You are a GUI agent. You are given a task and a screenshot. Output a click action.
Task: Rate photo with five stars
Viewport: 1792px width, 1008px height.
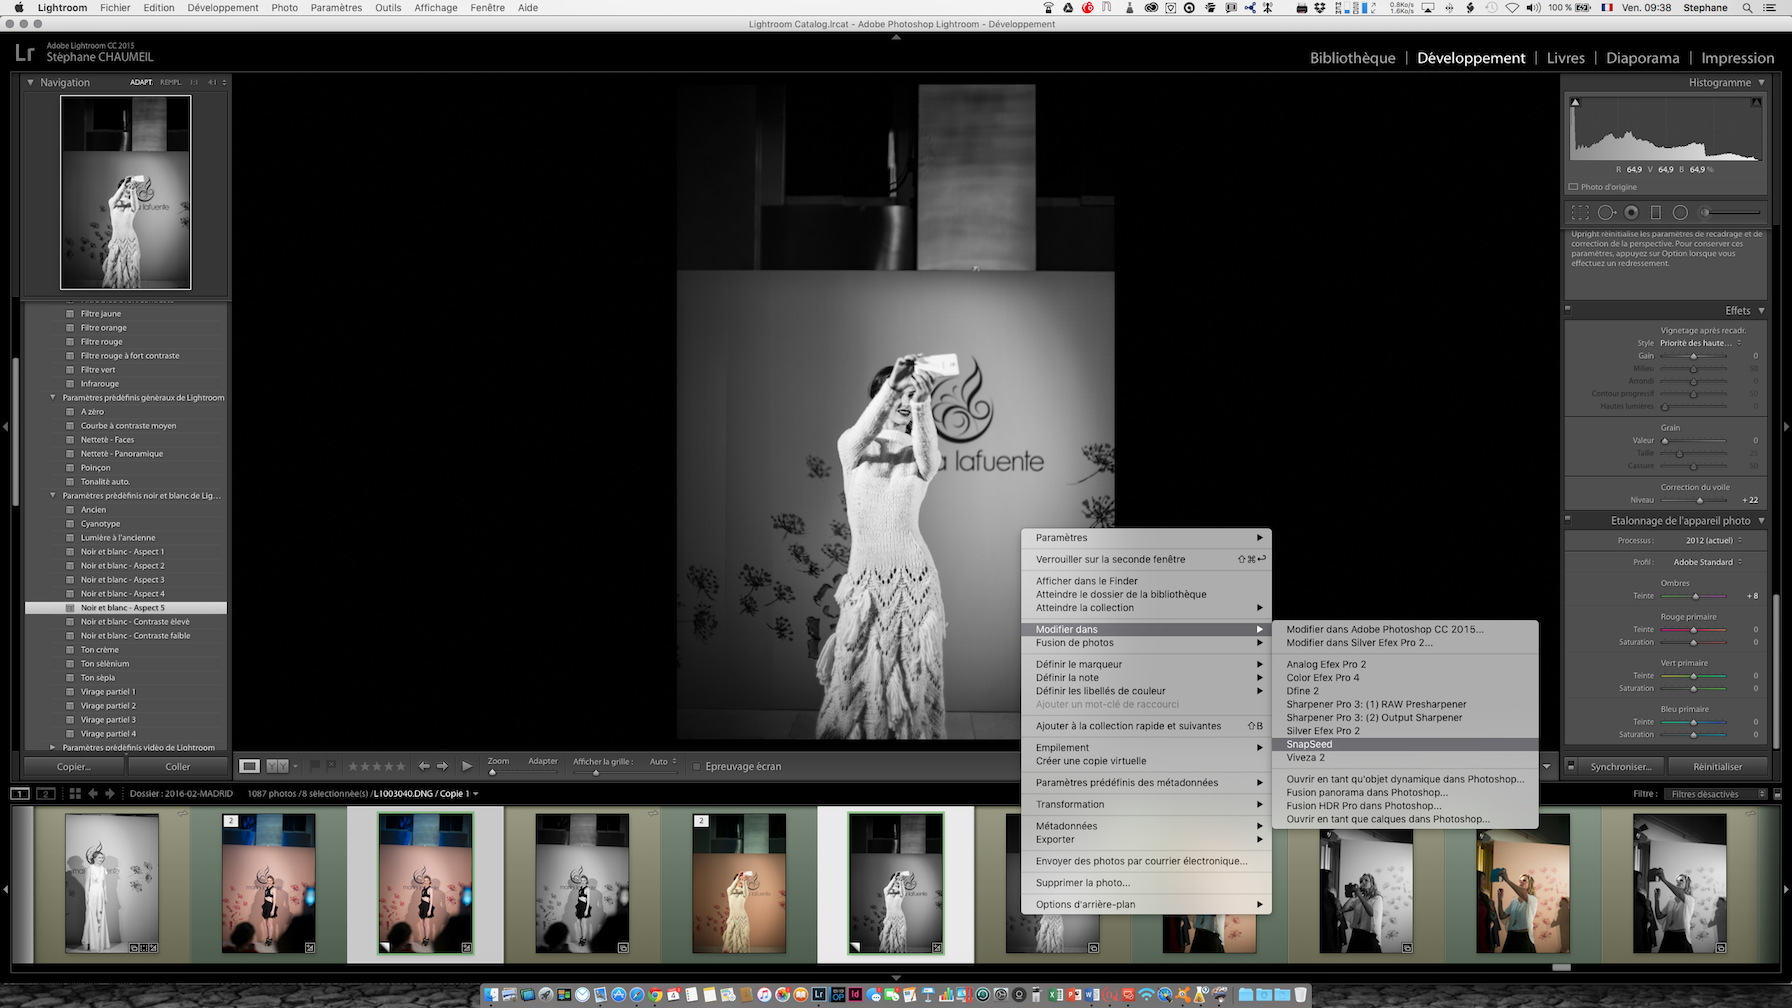point(401,766)
